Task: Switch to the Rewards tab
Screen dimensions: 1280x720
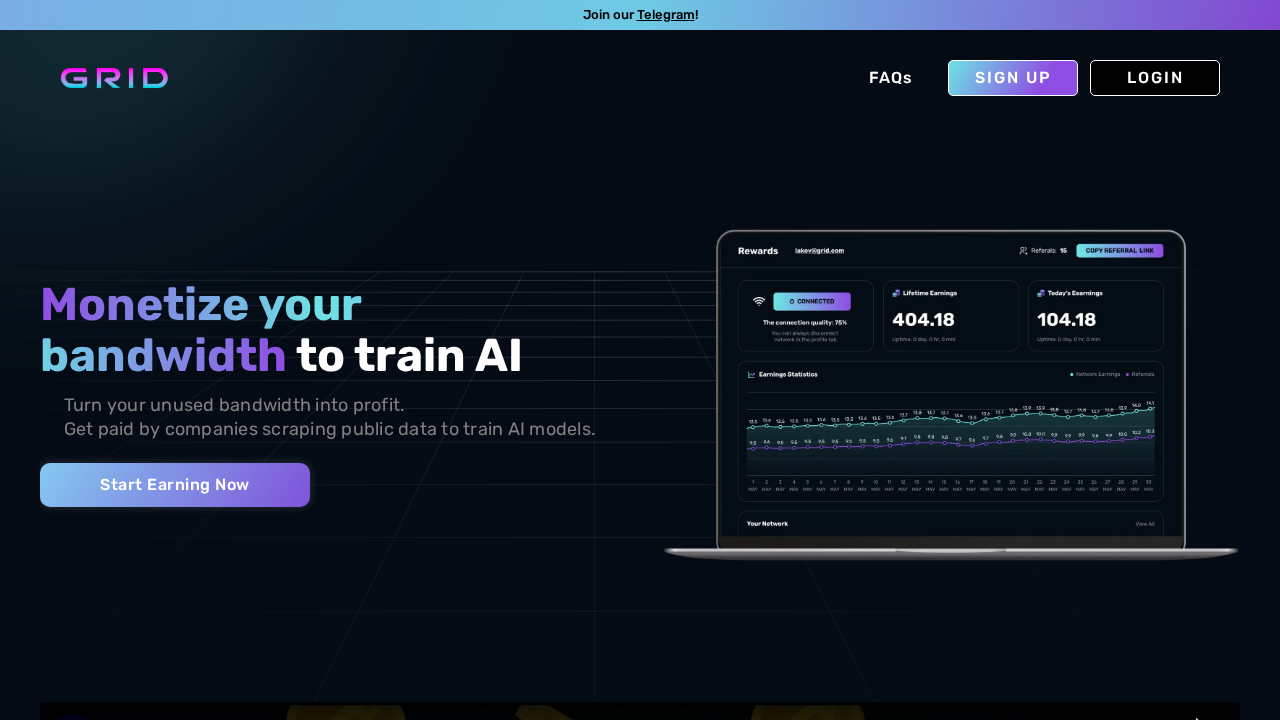Action: (758, 251)
